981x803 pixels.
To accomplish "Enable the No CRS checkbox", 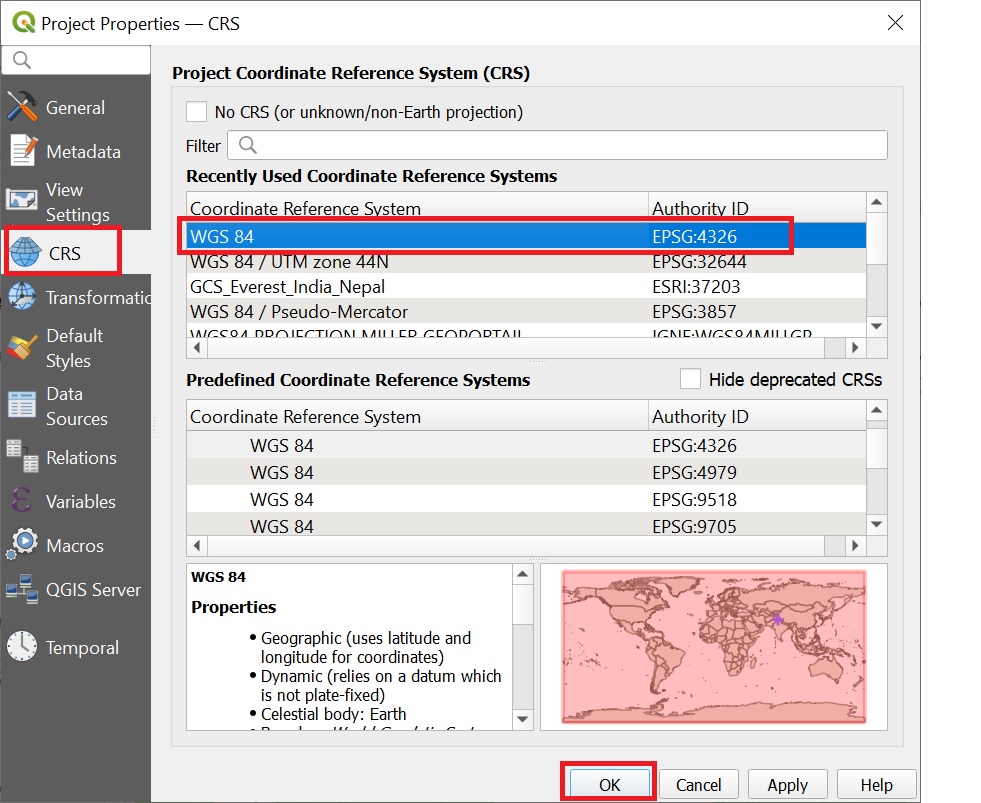I will coord(196,112).
